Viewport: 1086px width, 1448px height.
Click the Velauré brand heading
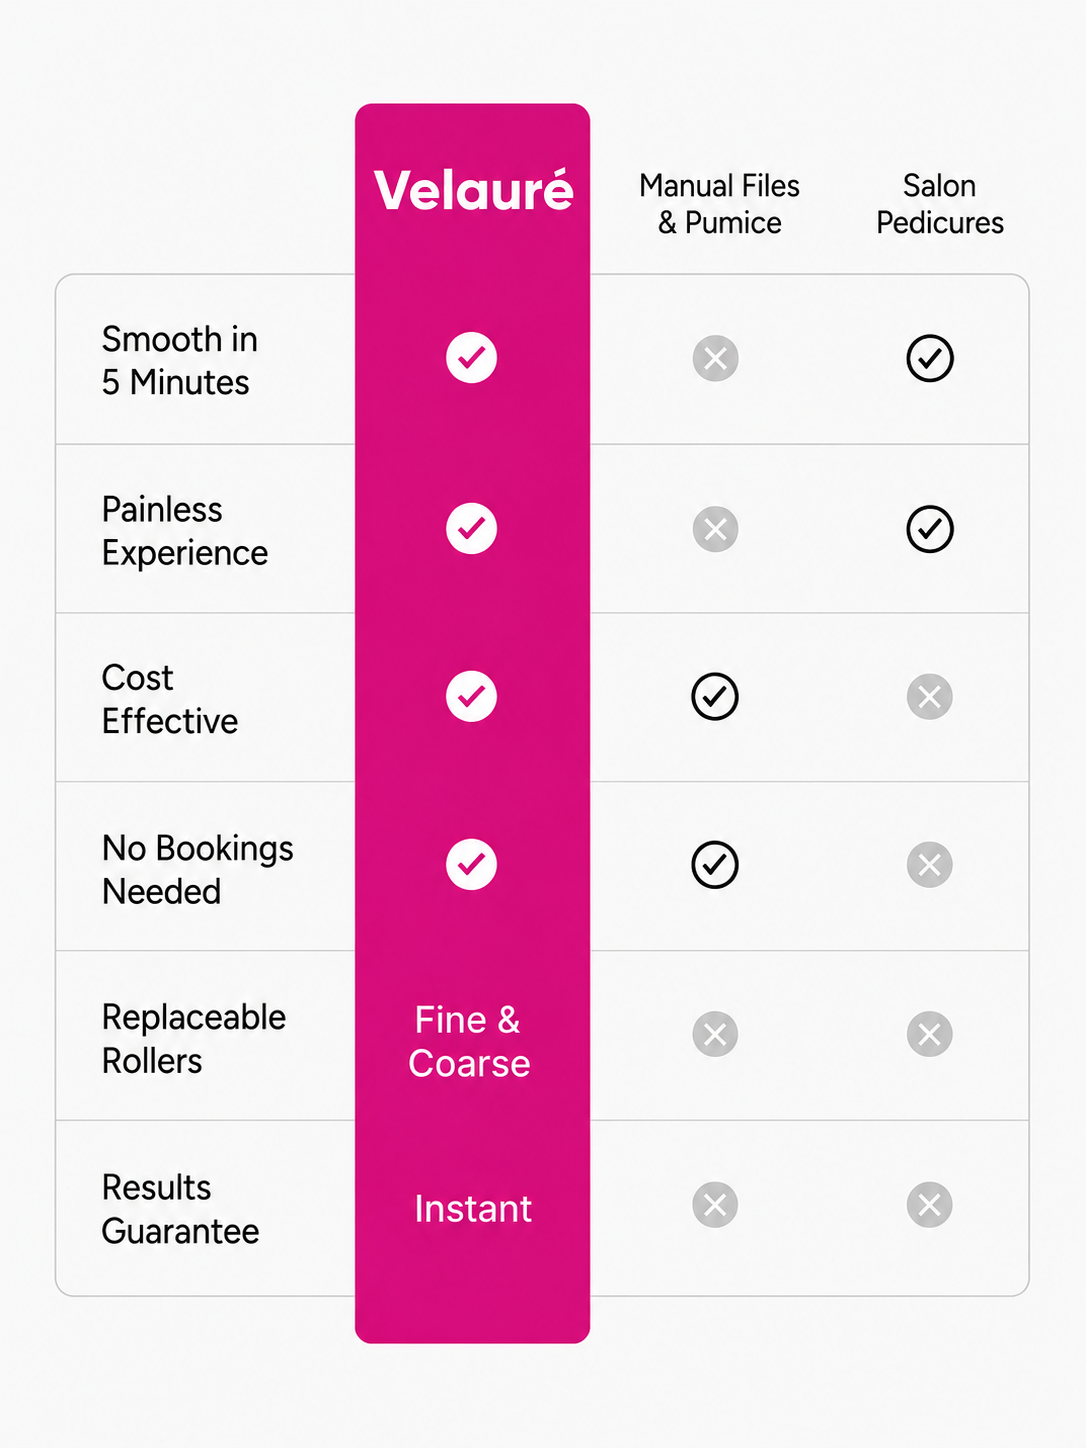click(473, 190)
